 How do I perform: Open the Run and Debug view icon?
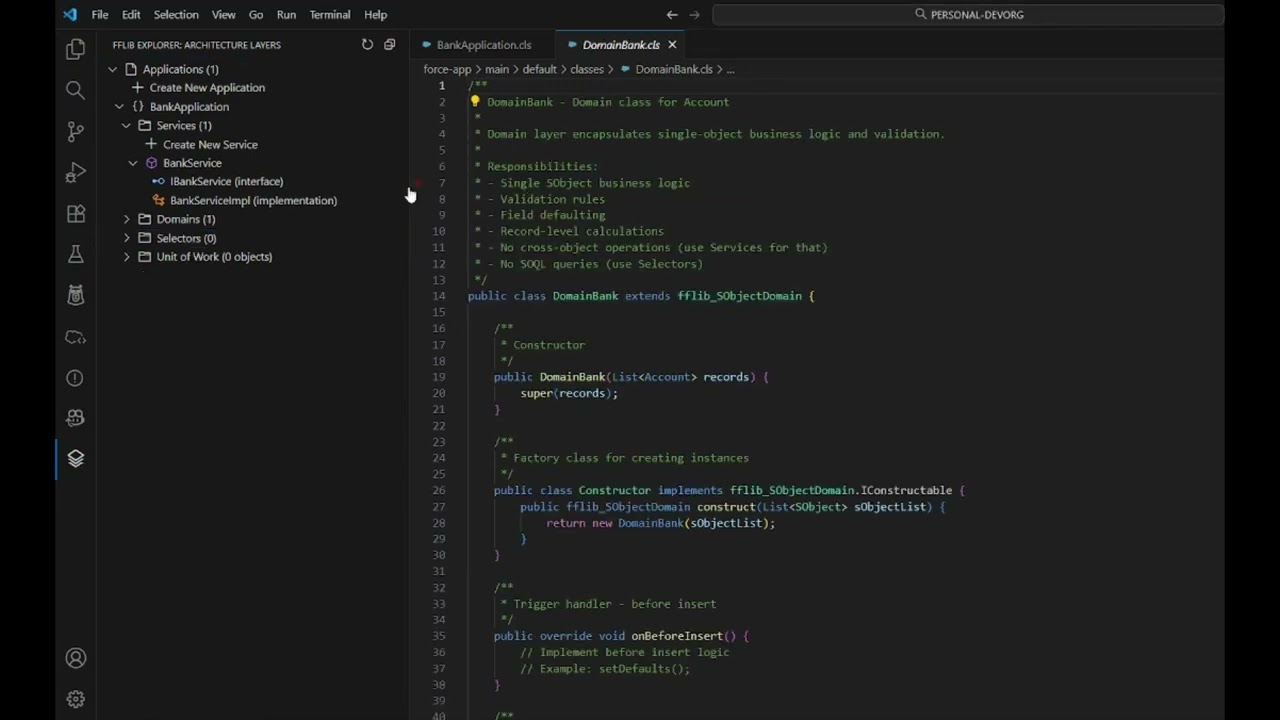pyautogui.click(x=75, y=173)
